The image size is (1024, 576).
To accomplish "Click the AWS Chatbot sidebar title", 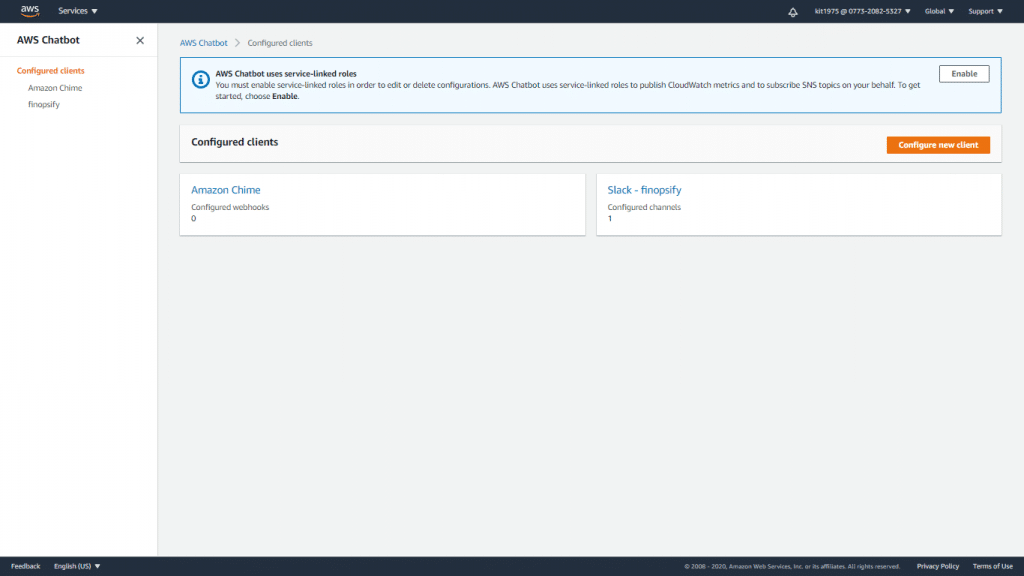I will click(48, 40).
